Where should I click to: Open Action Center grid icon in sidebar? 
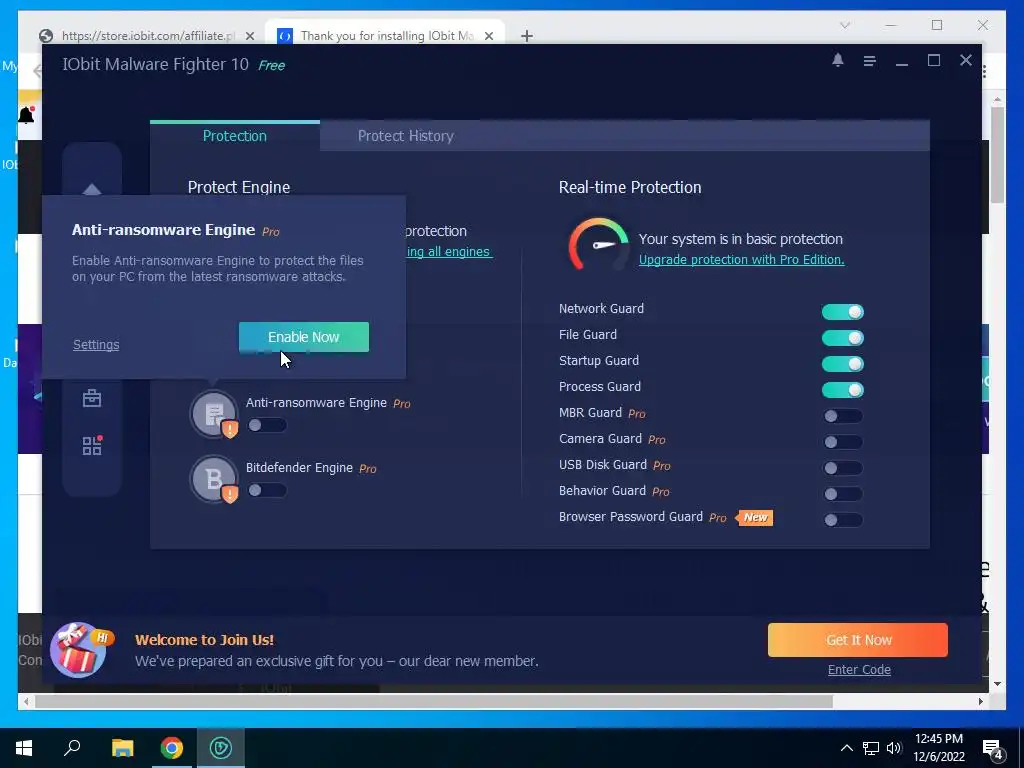pos(92,445)
